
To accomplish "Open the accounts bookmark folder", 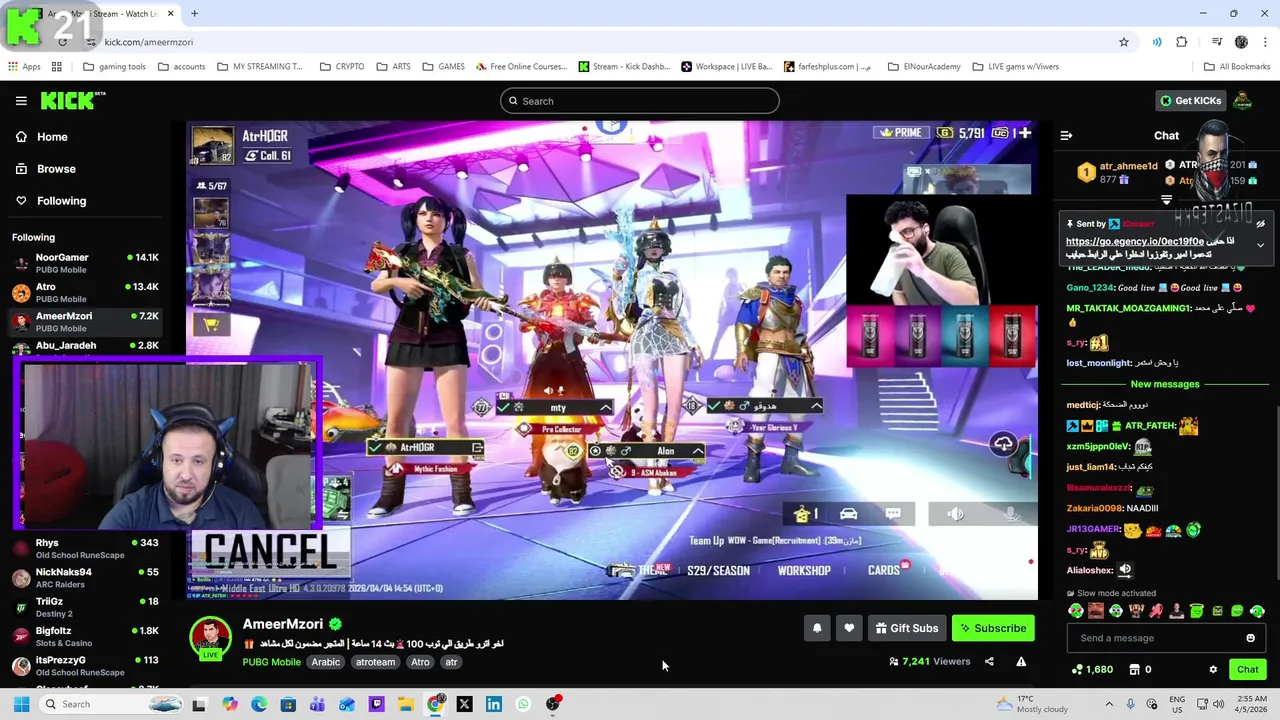I will pos(181,67).
